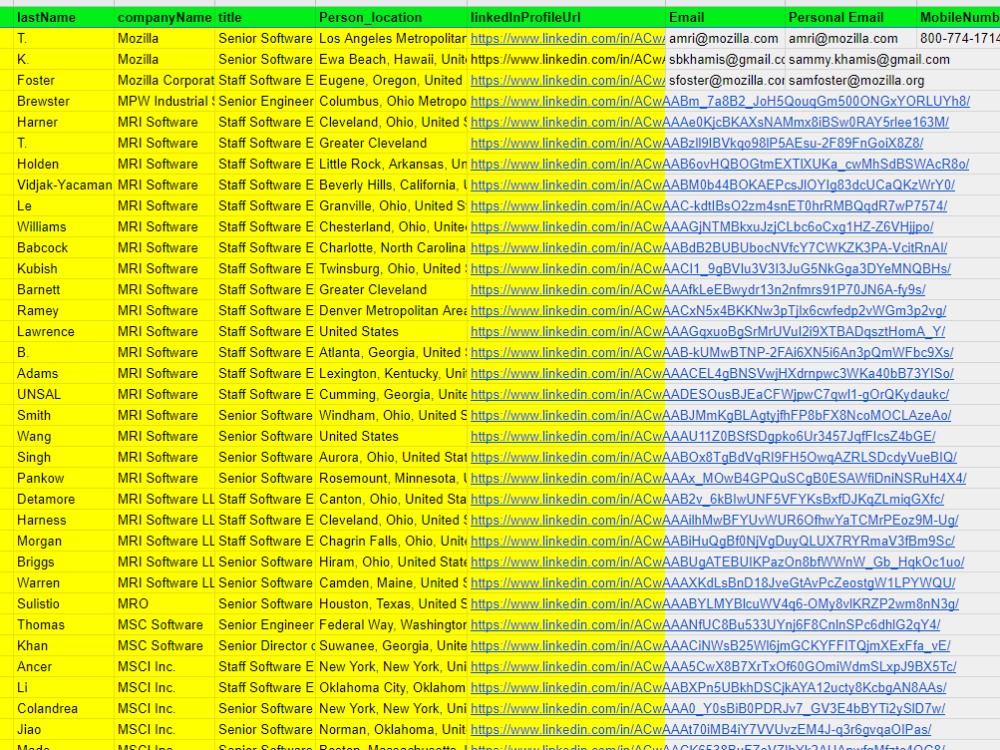This screenshot has width=1000, height=750.
Task: Open the LinkedIn link in Harner's row
Action: click(x=710, y=122)
